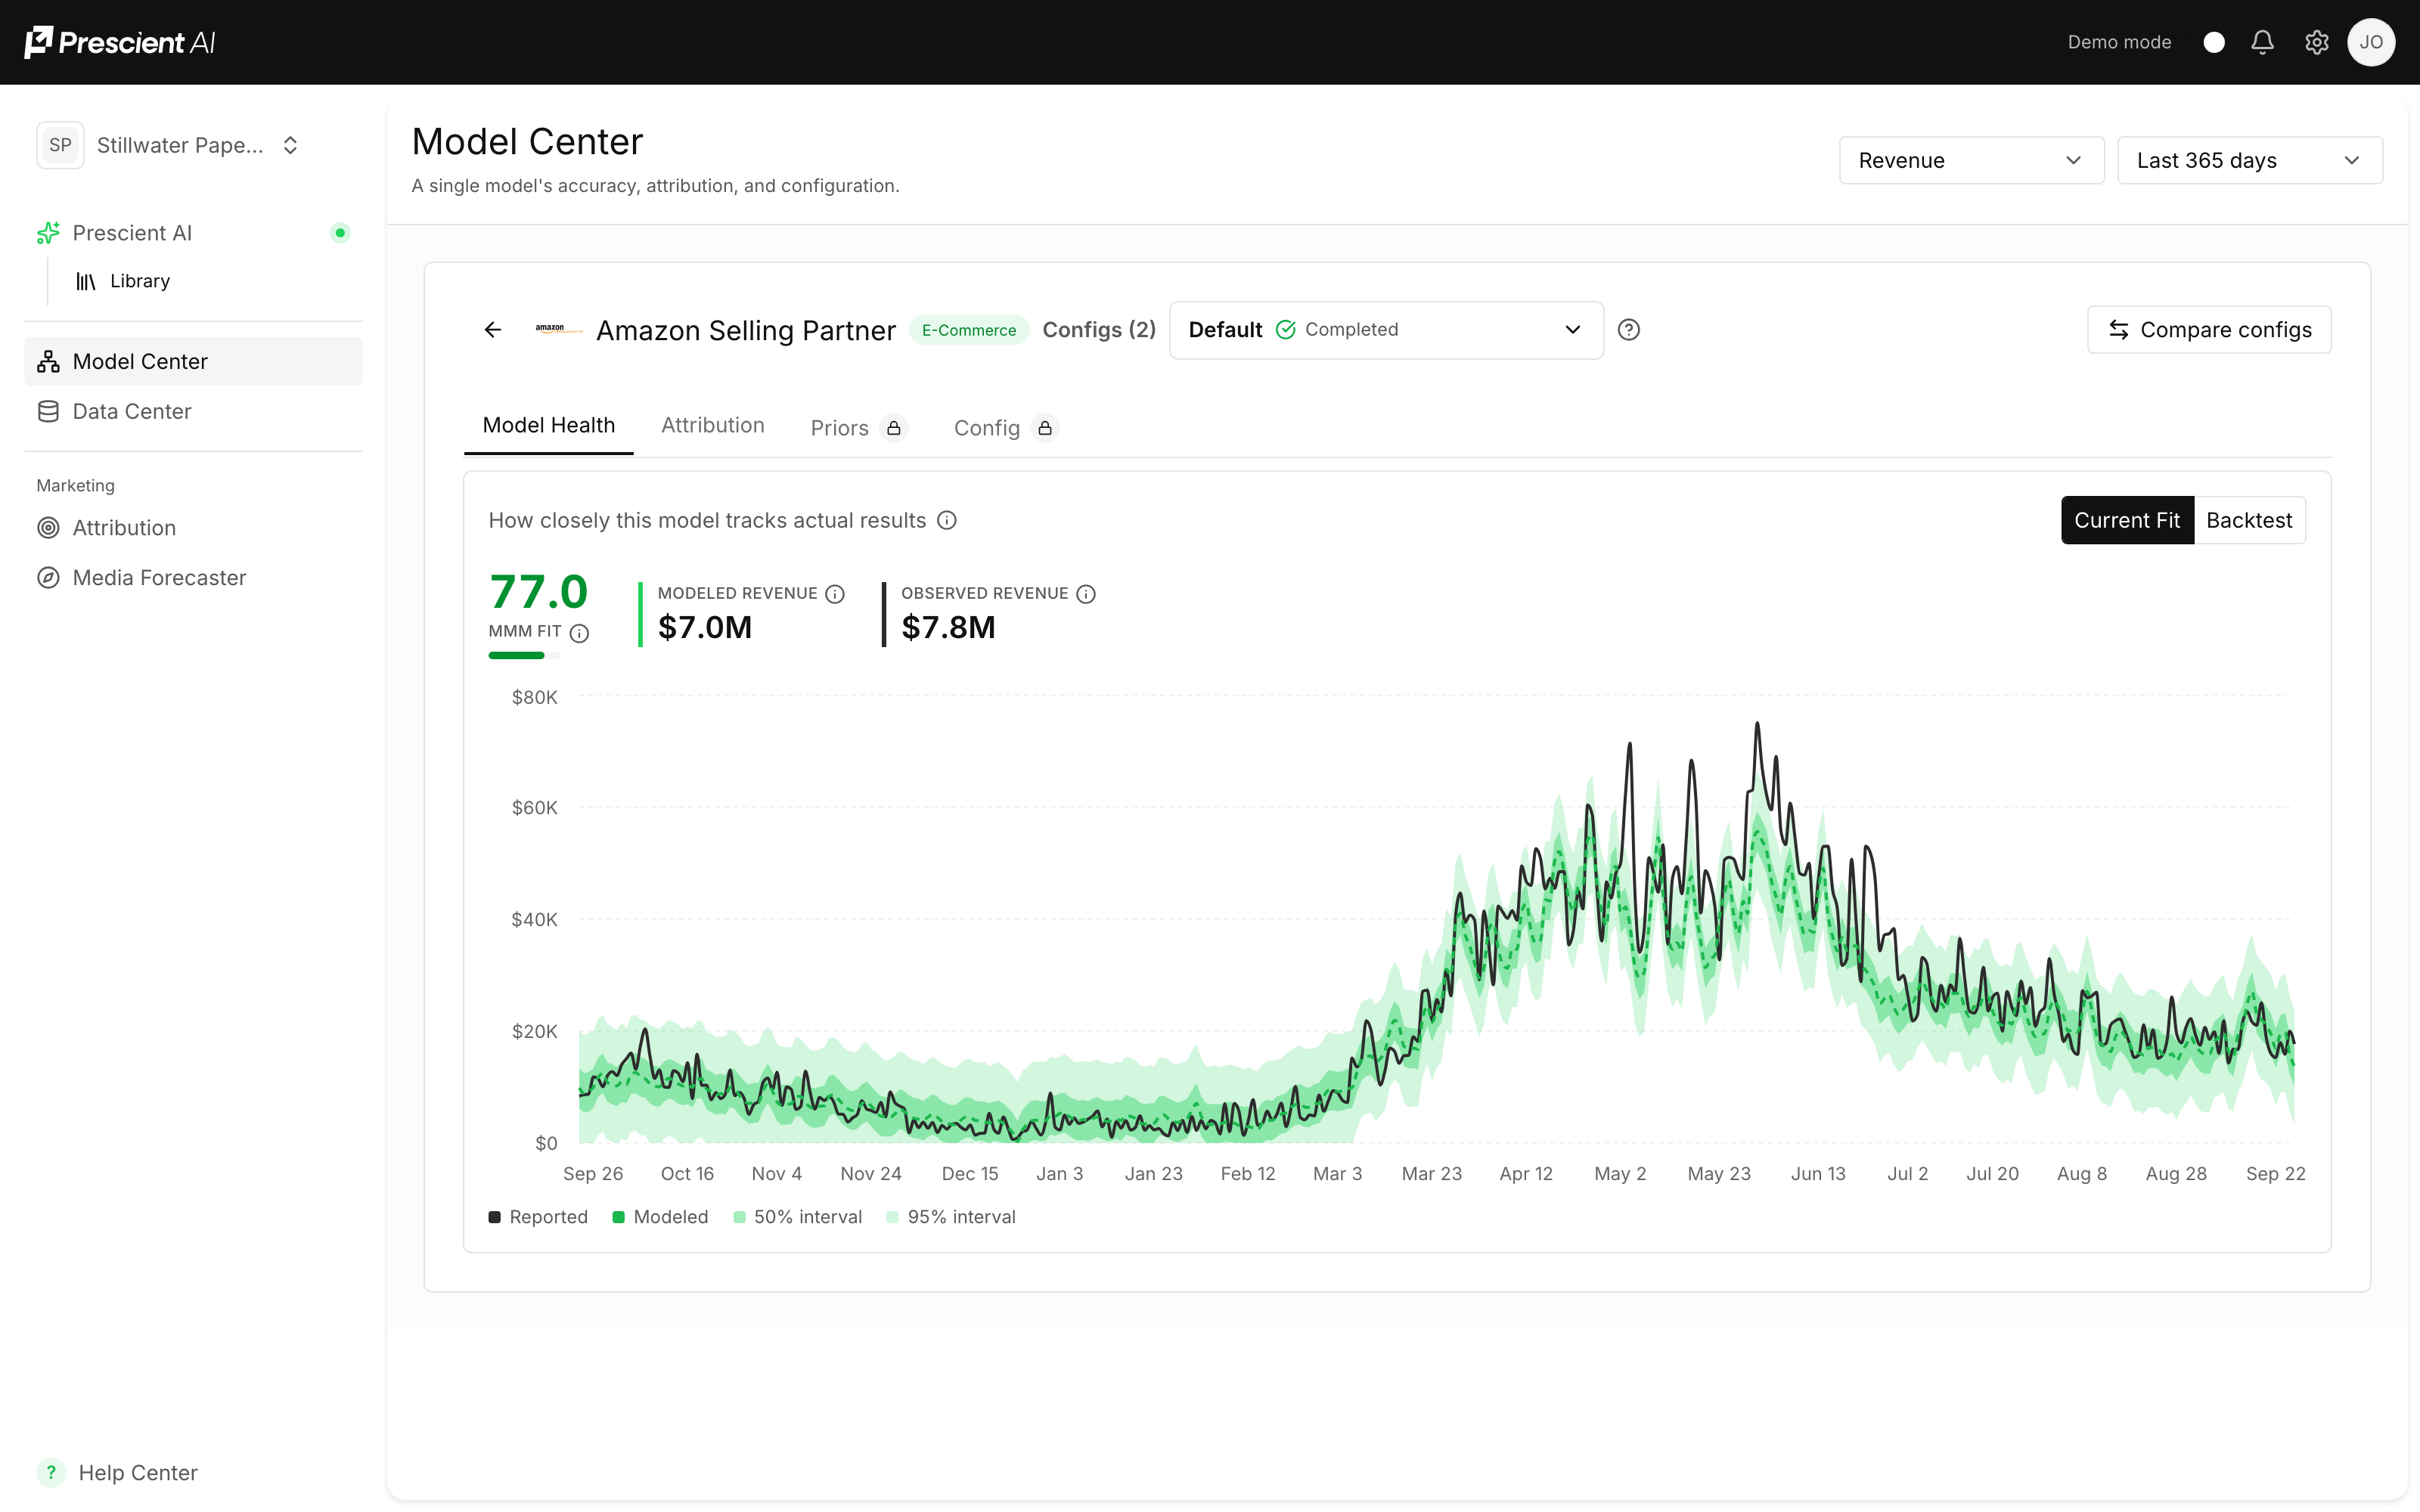Click the help icon next to config dropdown
The height and width of the screenshot is (1512, 2420).
(x=1629, y=330)
